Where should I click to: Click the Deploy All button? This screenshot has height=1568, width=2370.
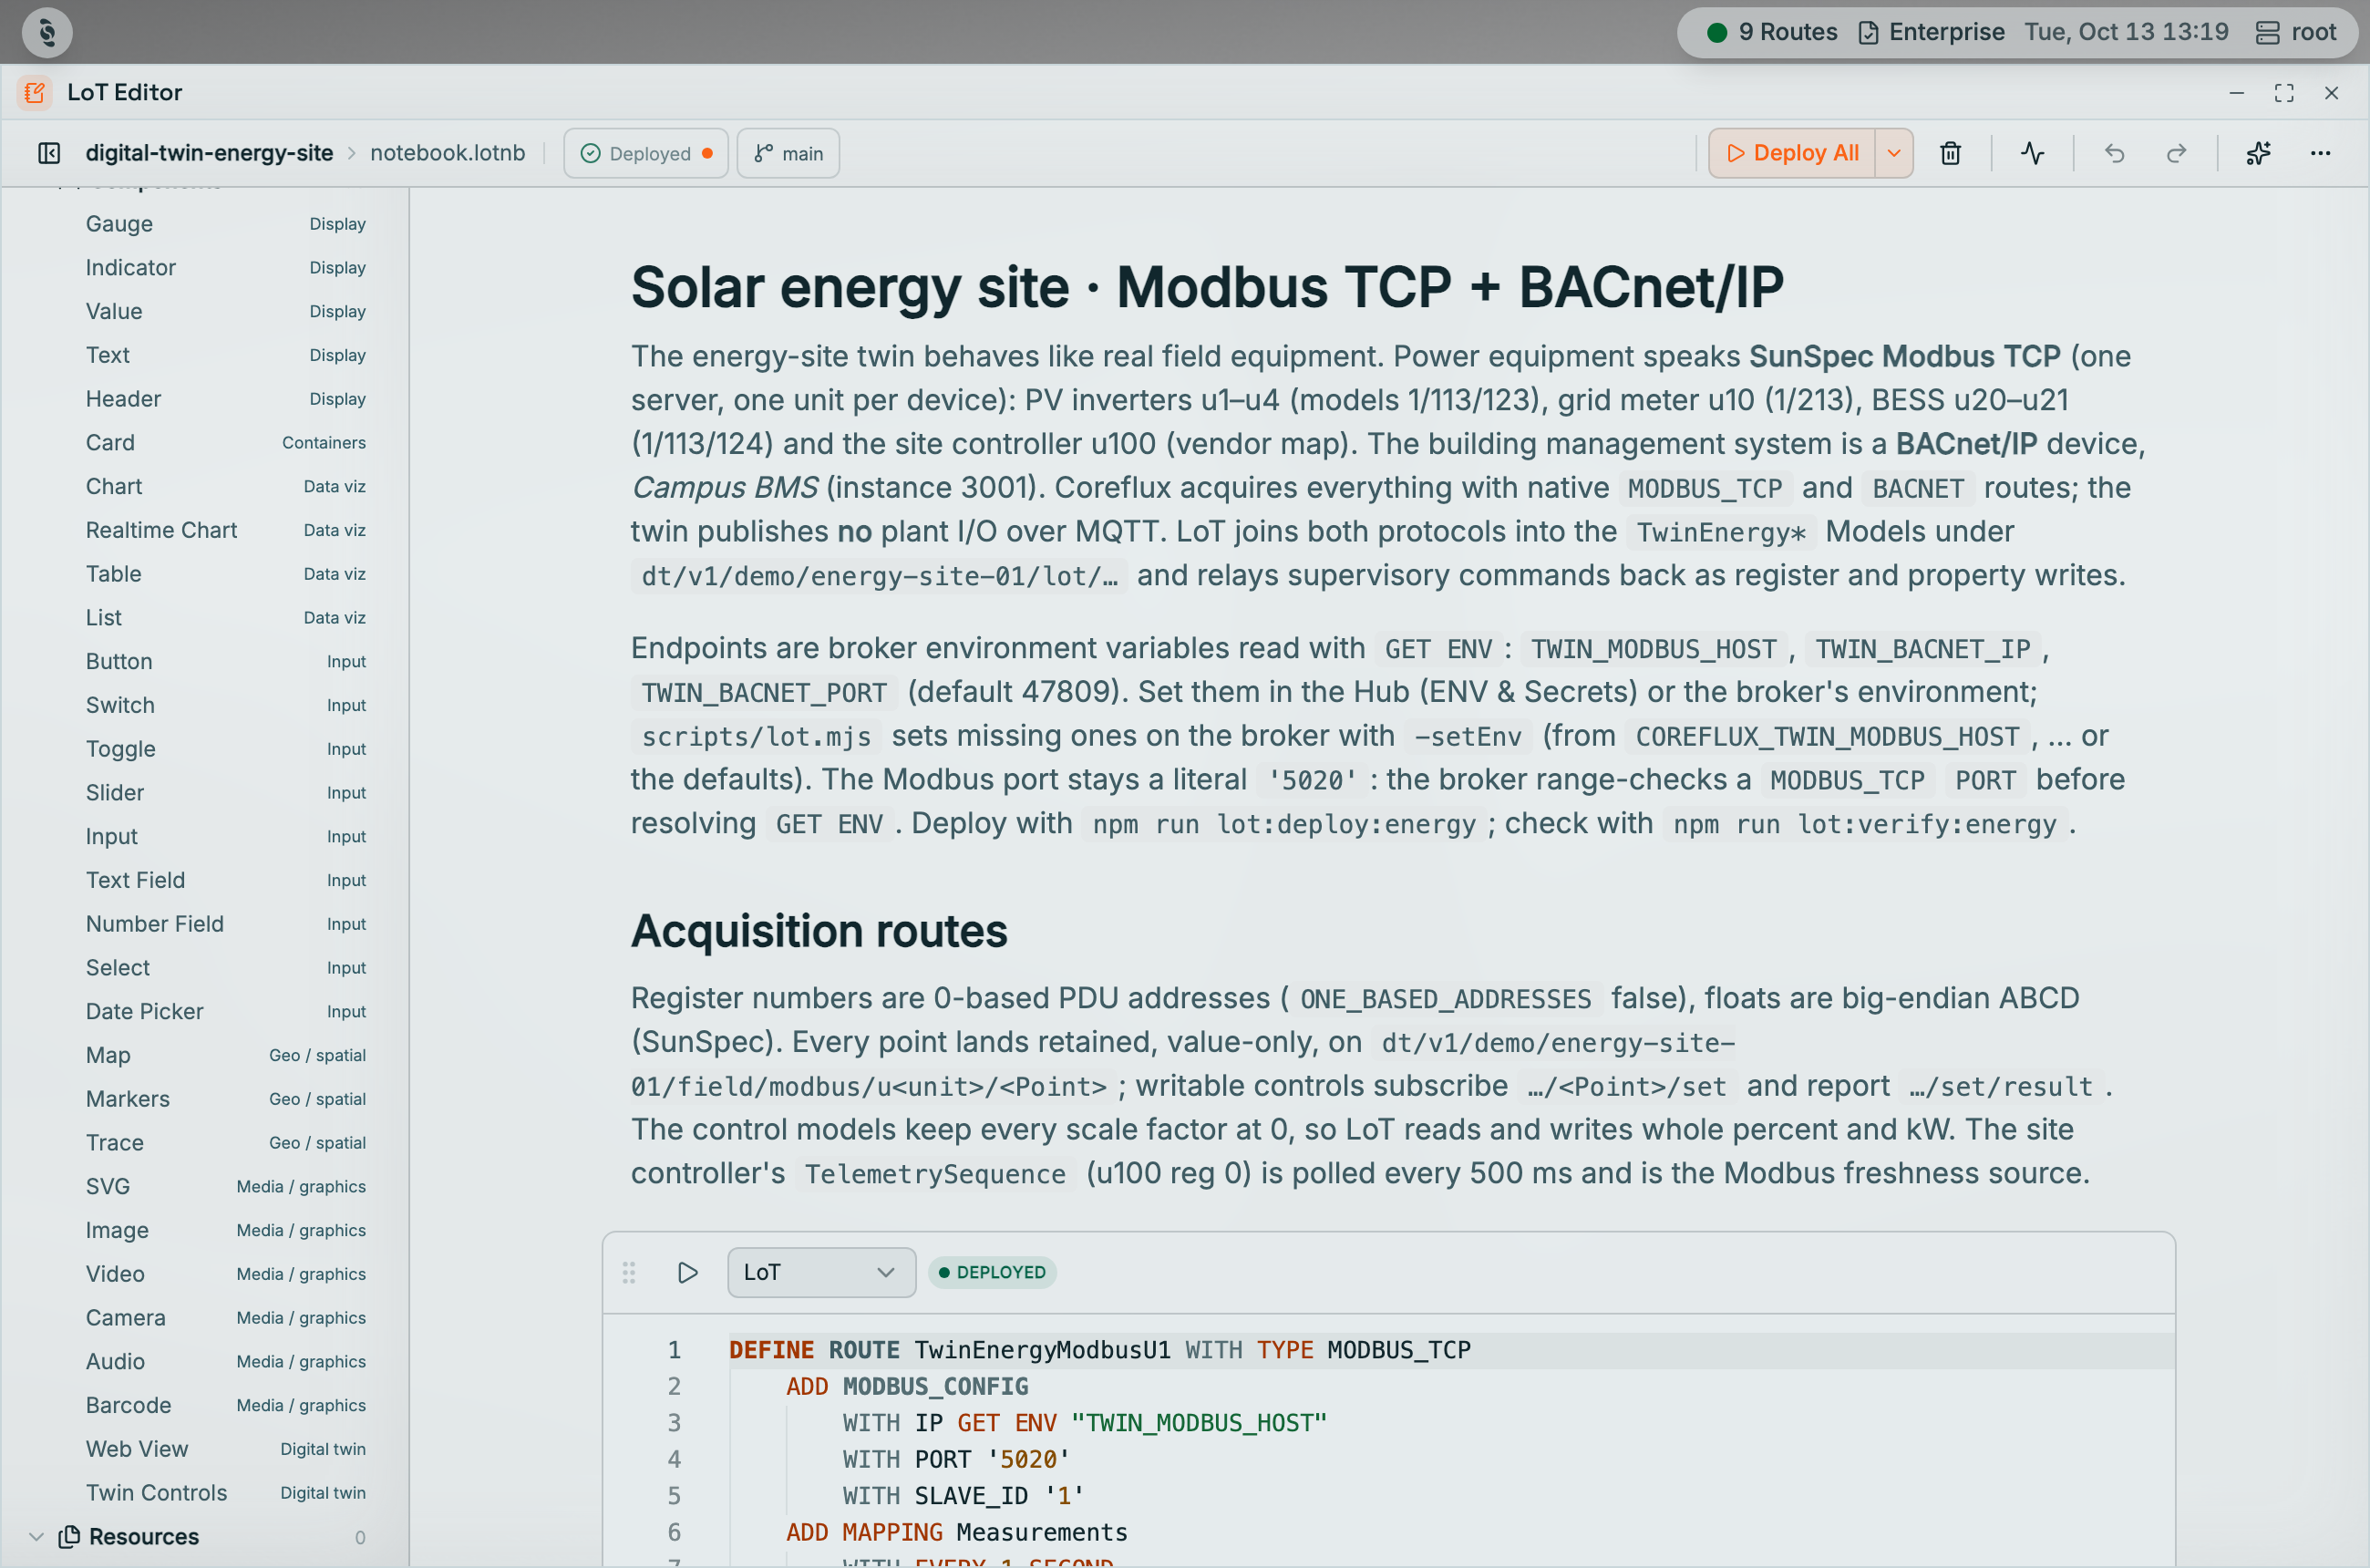[x=1792, y=153]
